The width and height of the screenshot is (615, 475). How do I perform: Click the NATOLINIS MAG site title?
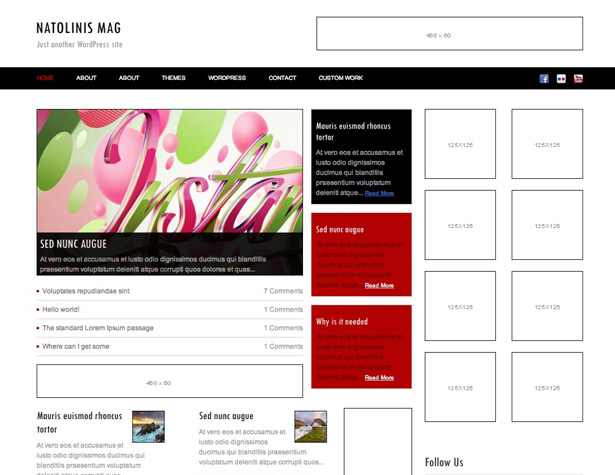tap(78, 28)
